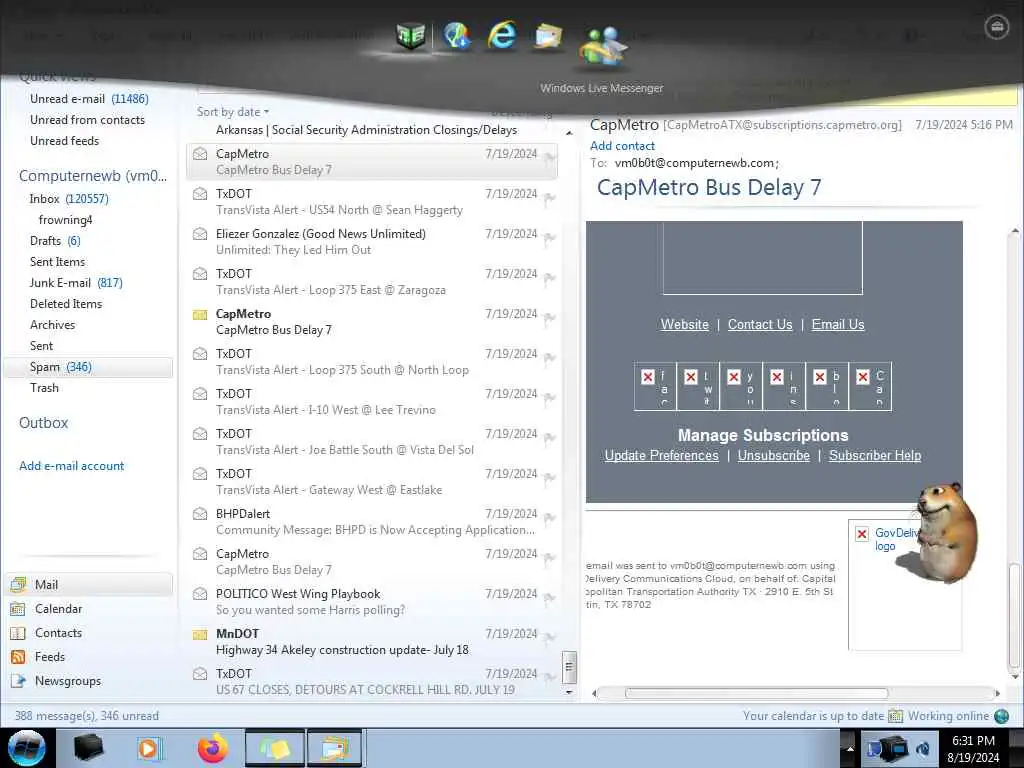Select the green cube icon in the switcher

(411, 35)
